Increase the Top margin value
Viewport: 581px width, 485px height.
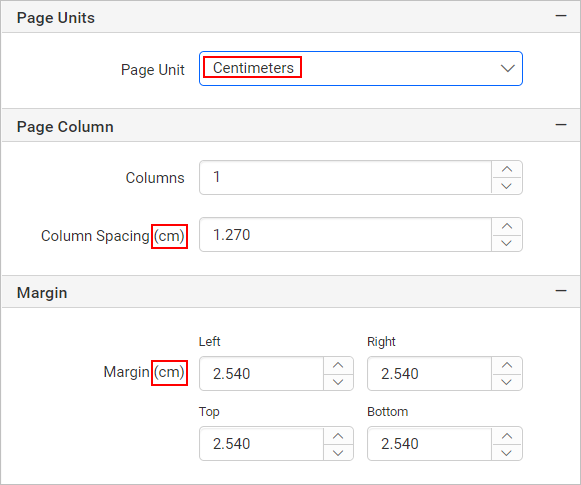pyautogui.click(x=338, y=436)
